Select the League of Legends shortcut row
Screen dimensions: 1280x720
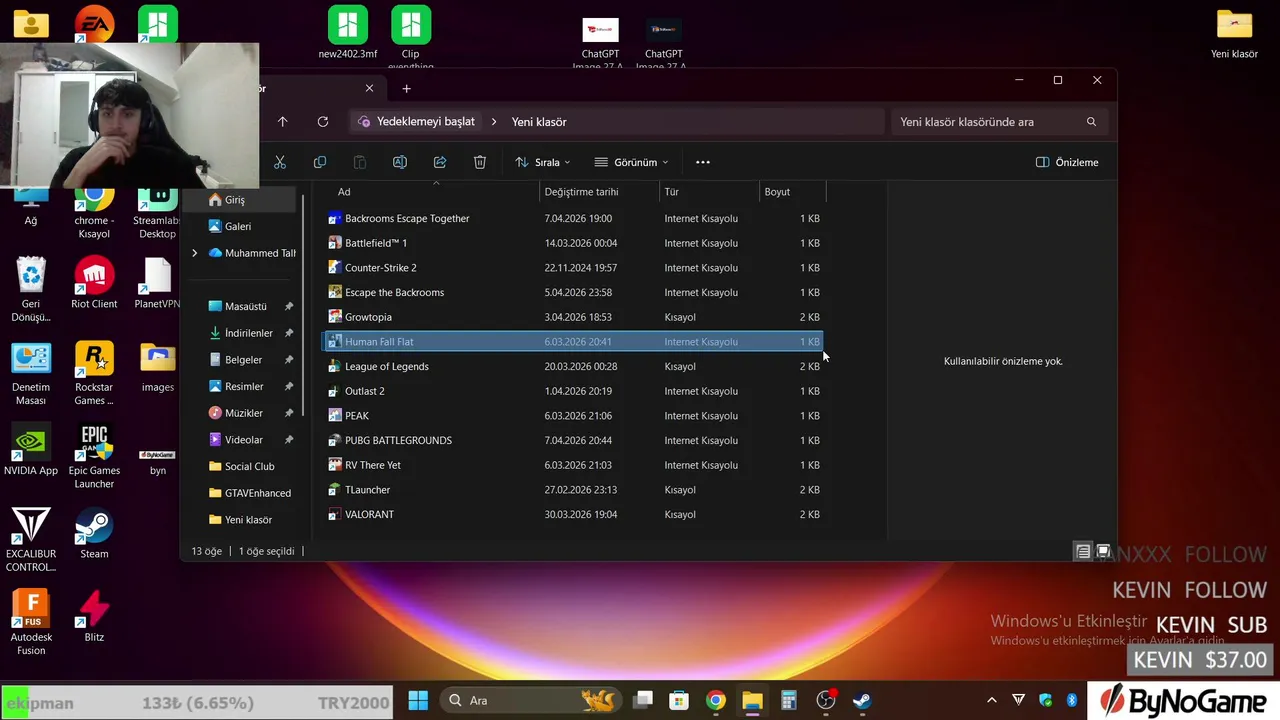pyautogui.click(x=572, y=366)
